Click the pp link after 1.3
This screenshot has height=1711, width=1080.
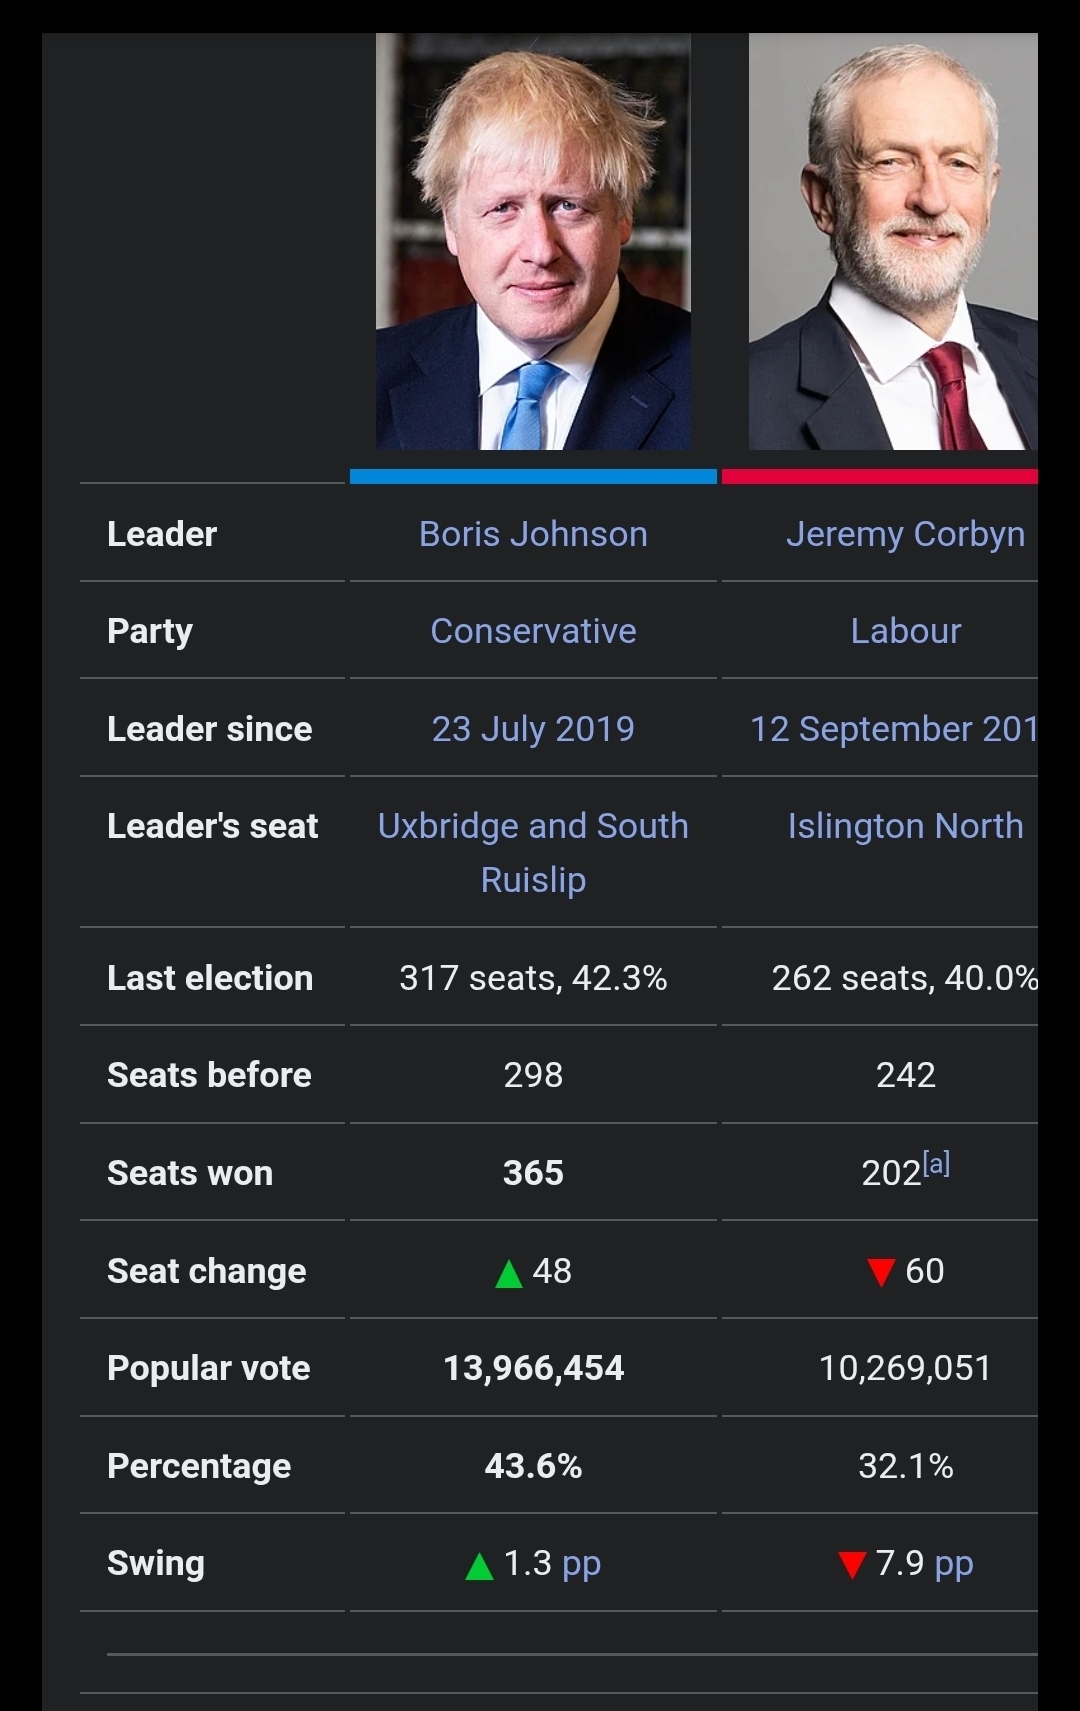pyautogui.click(x=581, y=1563)
